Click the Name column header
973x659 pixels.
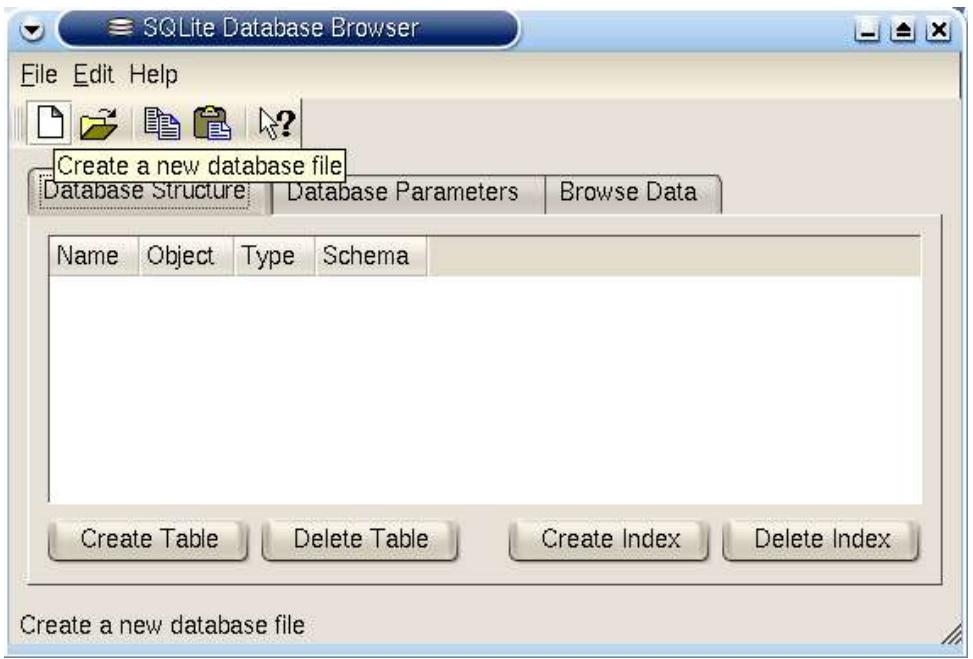[x=93, y=256]
